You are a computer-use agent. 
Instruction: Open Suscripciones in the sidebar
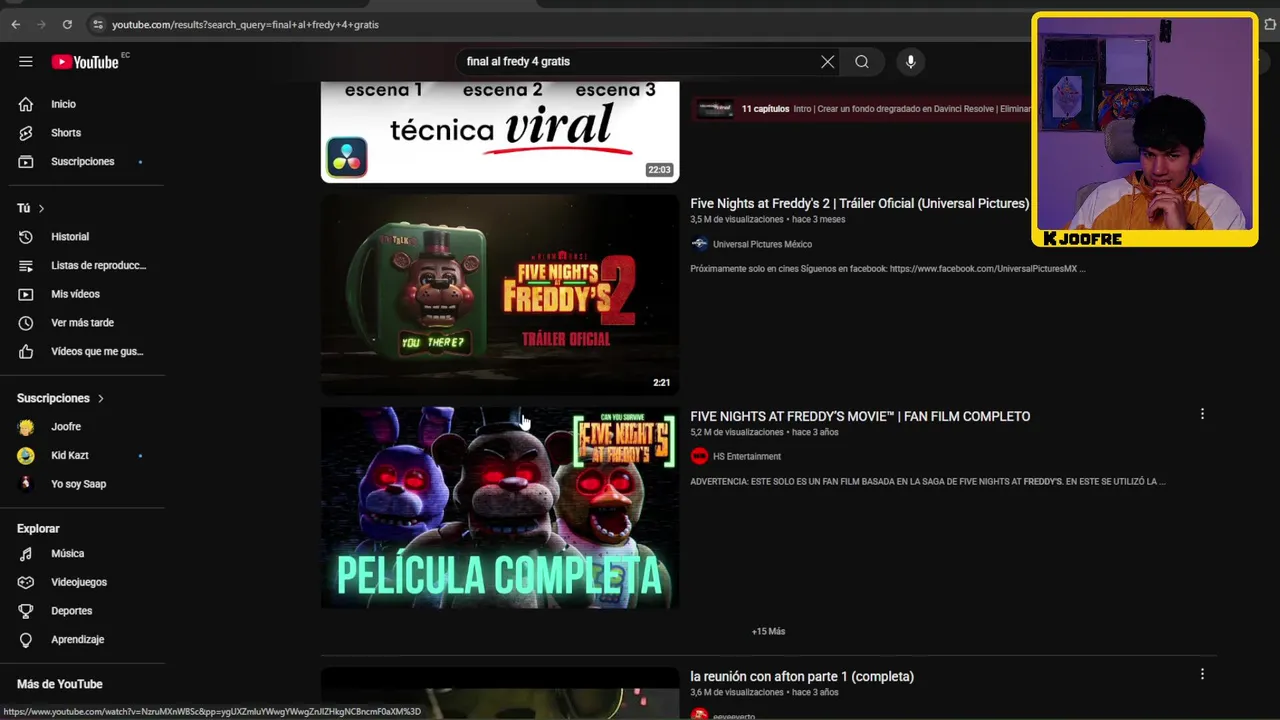point(82,162)
